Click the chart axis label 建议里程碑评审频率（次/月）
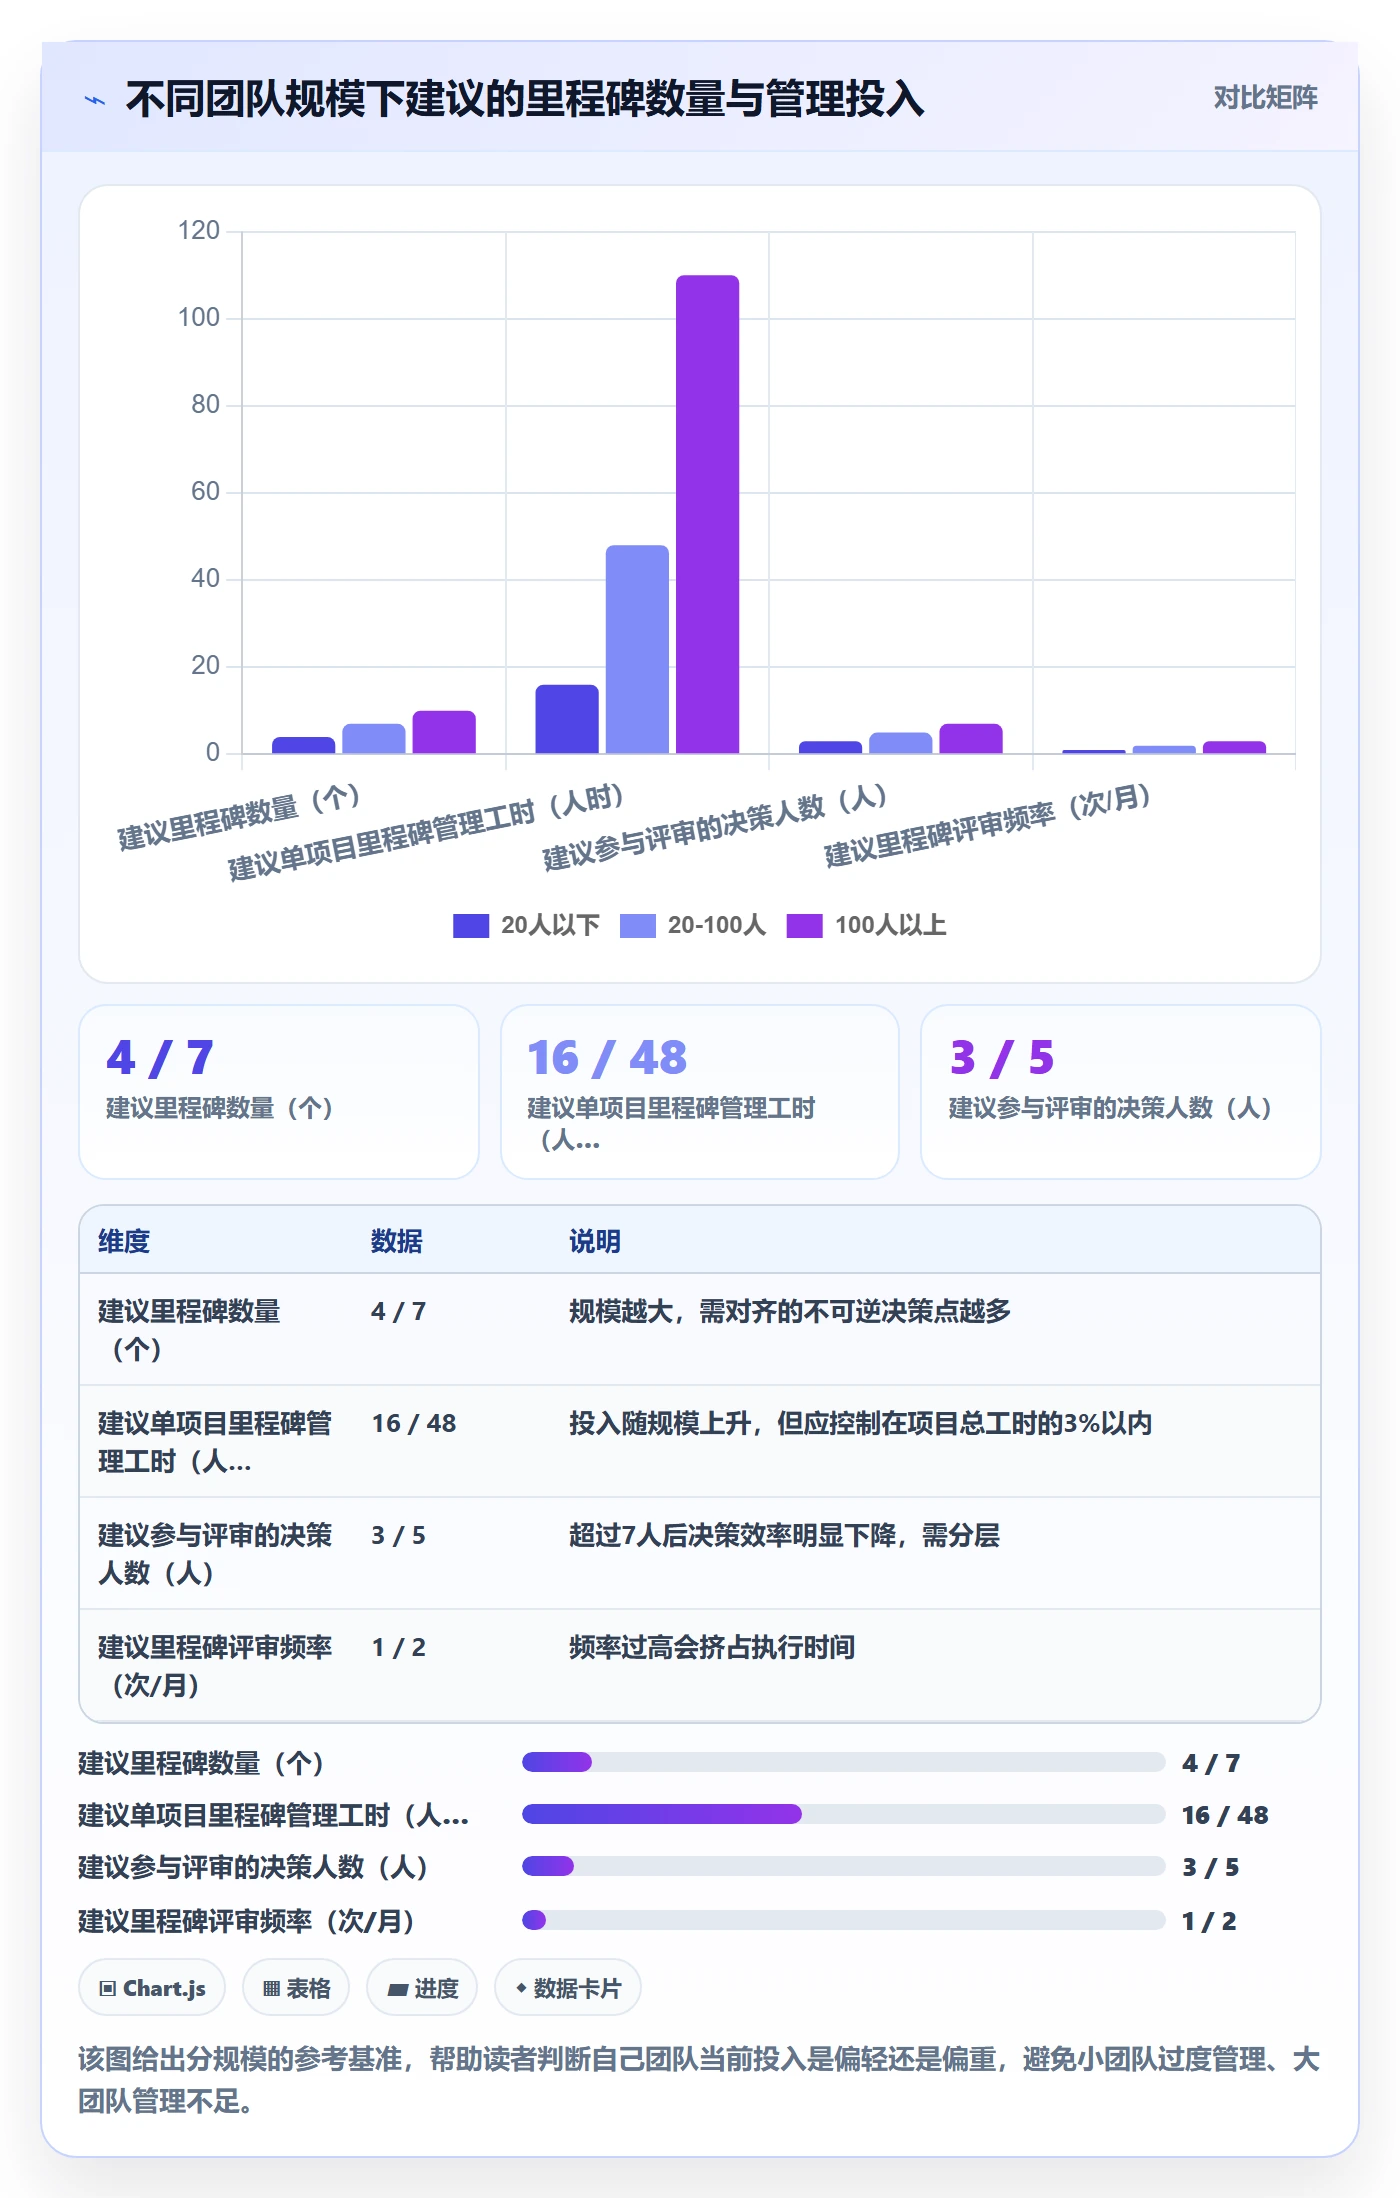Image resolution: width=1400 pixels, height=2198 pixels. click(987, 826)
